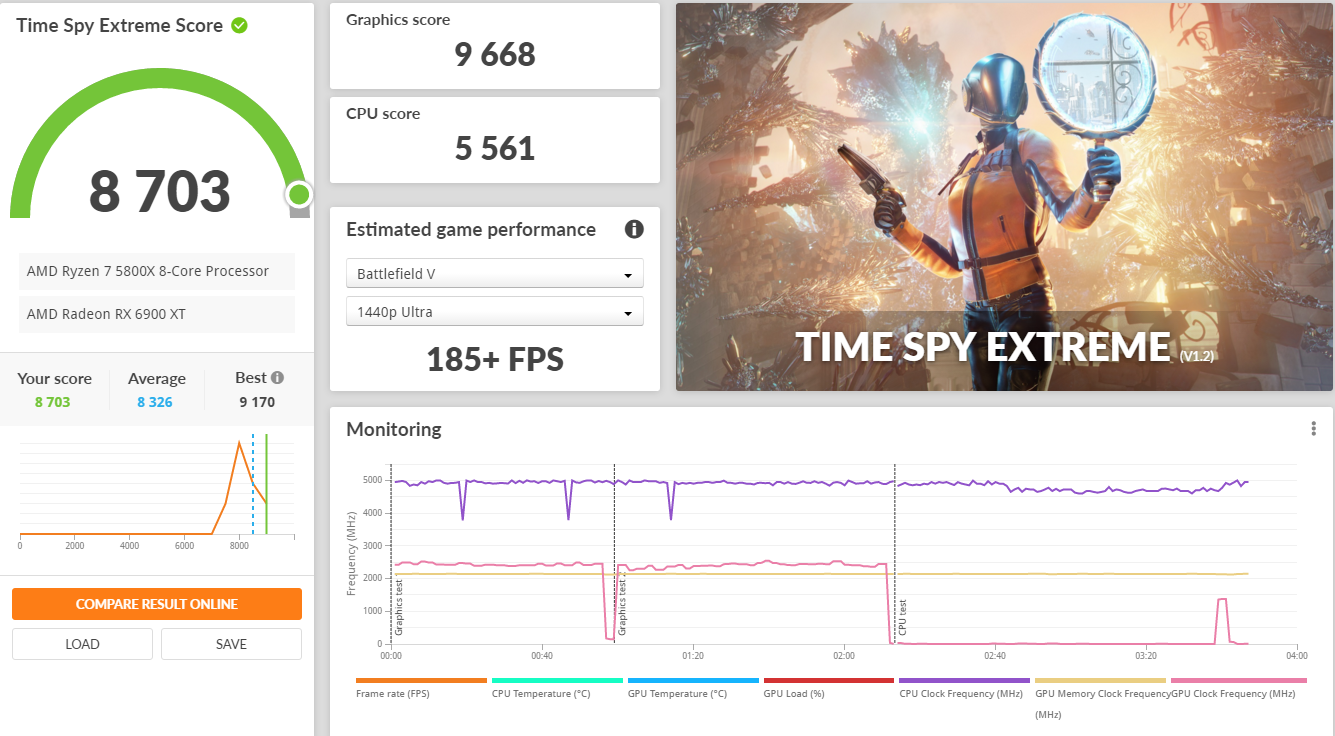Open the Monitoring panel three-dot menu
Screen dimensions: 1335x736
point(1314,429)
